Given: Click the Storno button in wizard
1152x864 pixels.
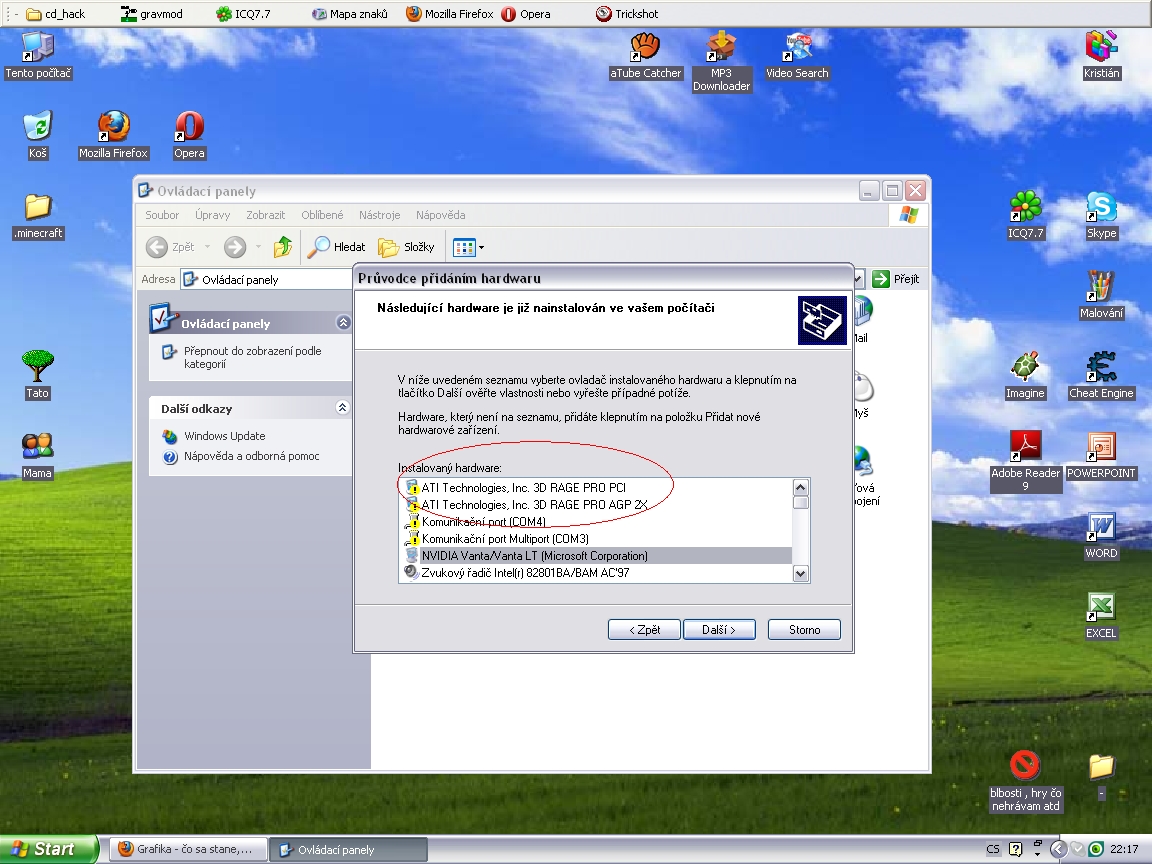Looking at the screenshot, I should coord(804,630).
